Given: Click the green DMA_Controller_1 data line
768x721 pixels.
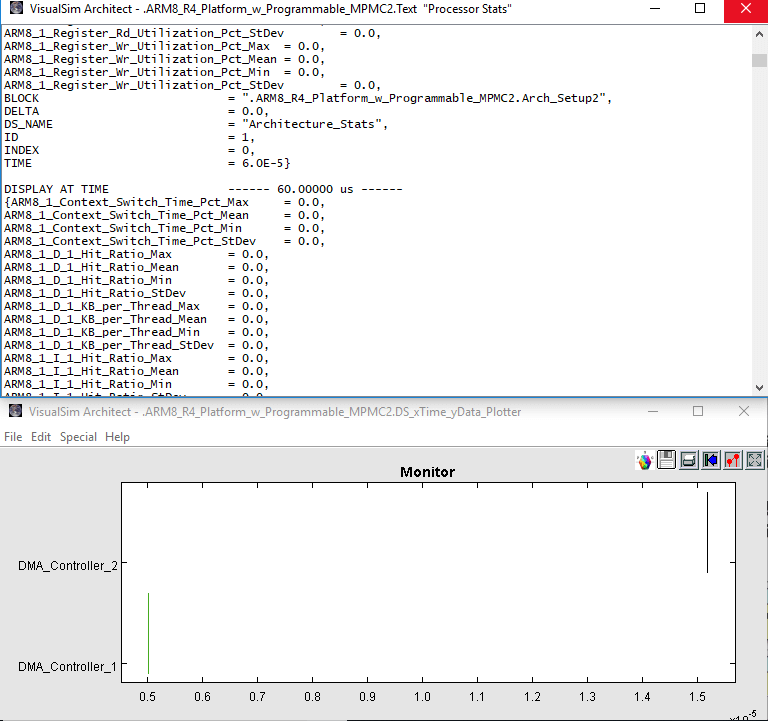Looking at the screenshot, I should pos(148,634).
